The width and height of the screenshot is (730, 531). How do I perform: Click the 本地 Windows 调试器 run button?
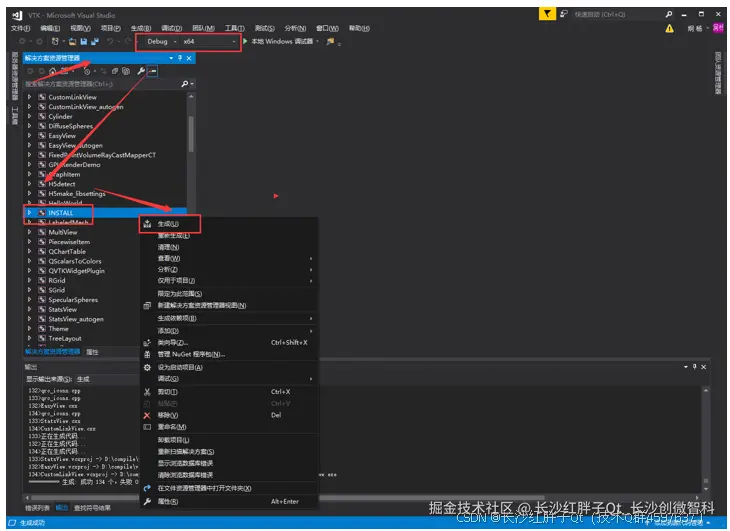[x=282, y=41]
